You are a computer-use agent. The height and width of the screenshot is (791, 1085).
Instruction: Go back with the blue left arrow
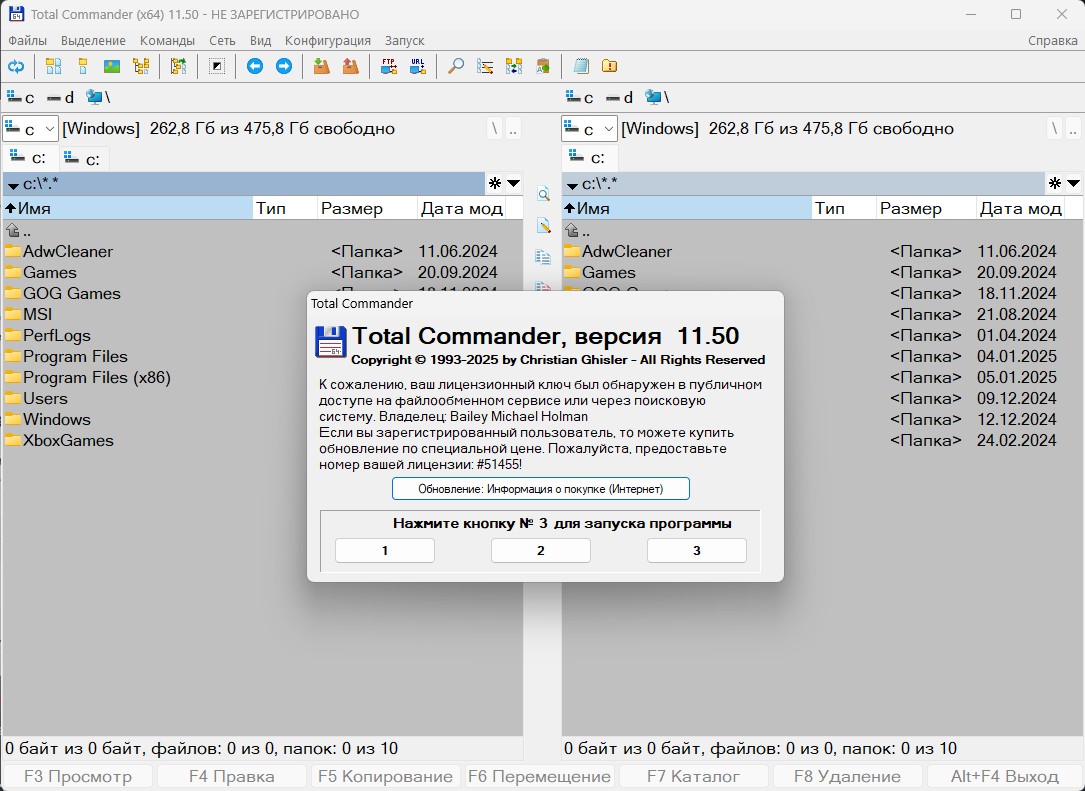tap(255, 66)
